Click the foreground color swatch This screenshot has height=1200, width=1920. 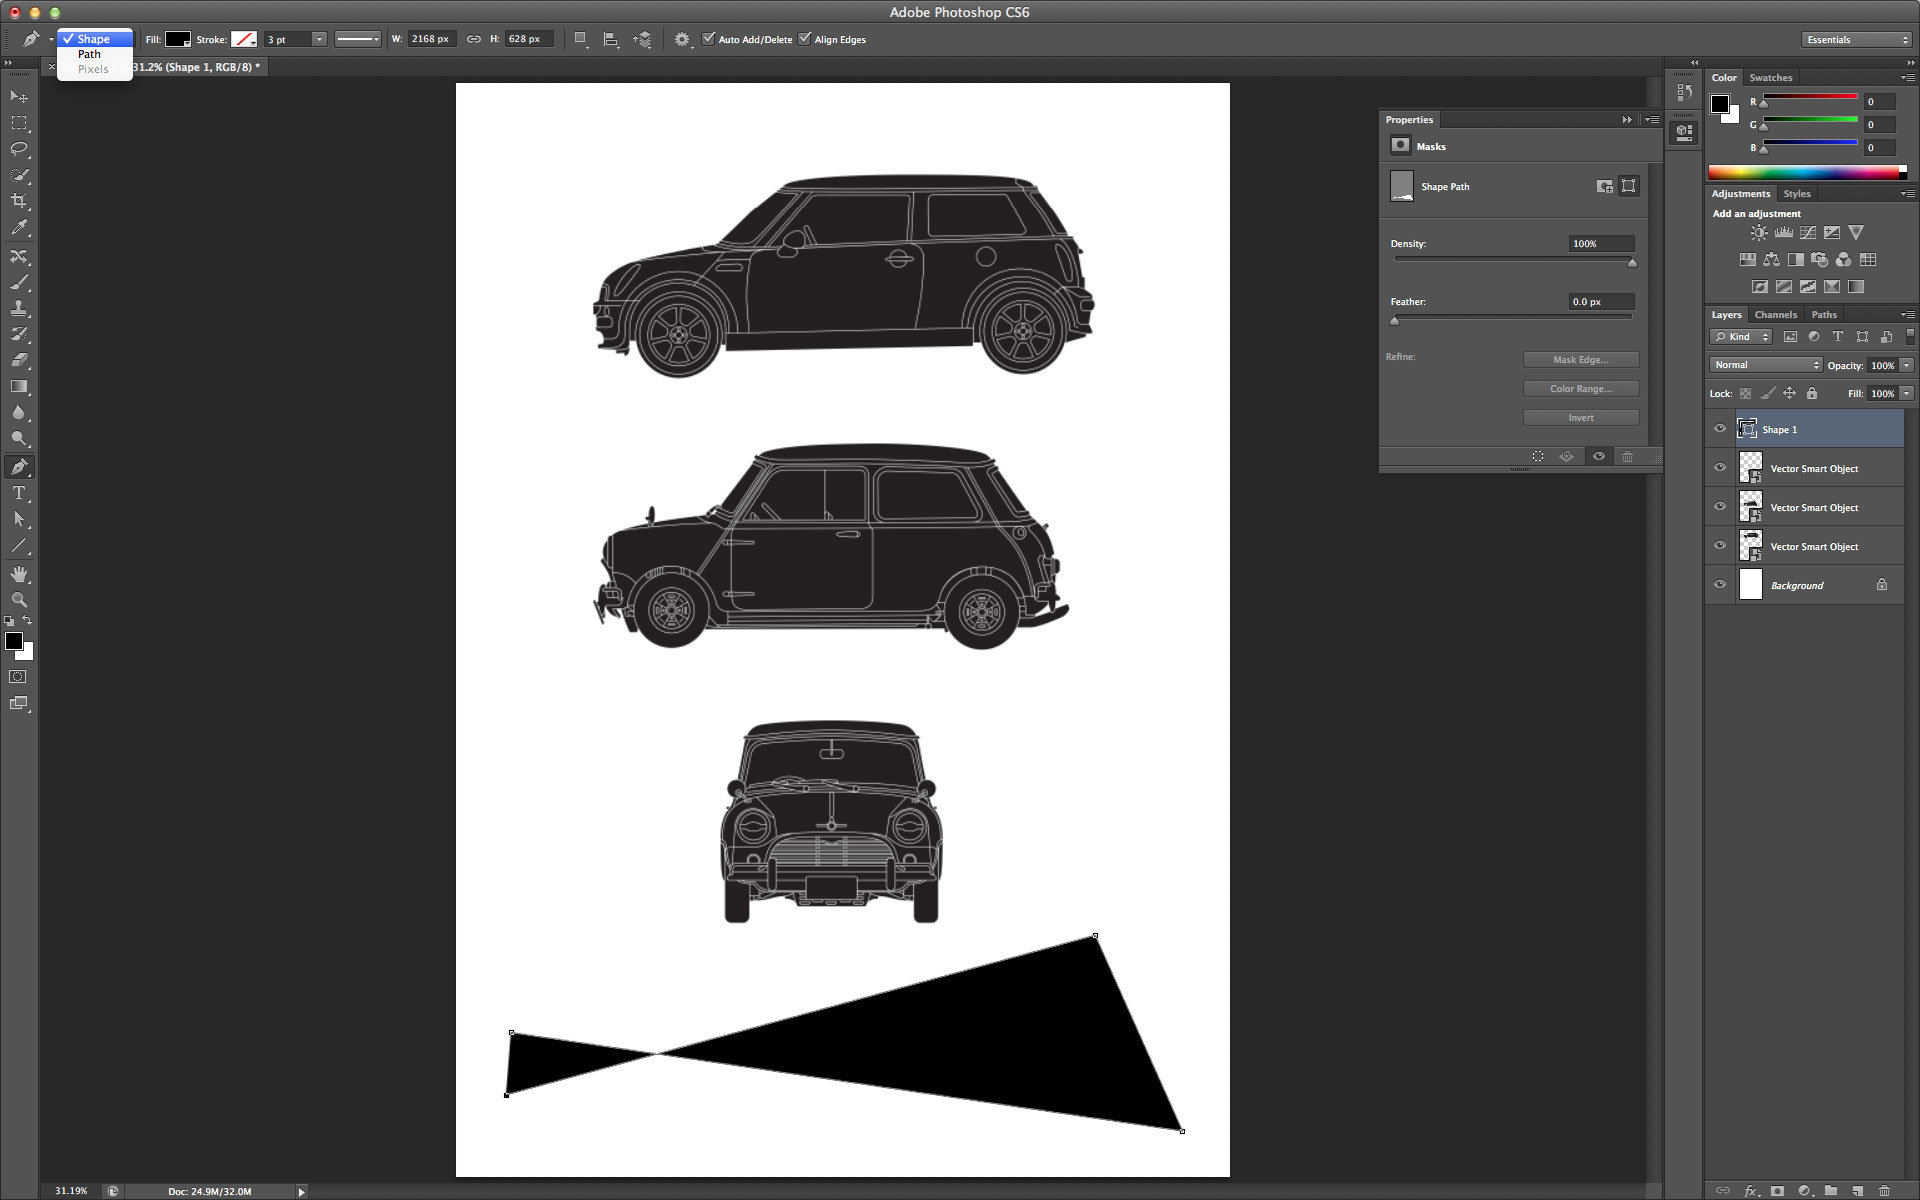point(14,642)
